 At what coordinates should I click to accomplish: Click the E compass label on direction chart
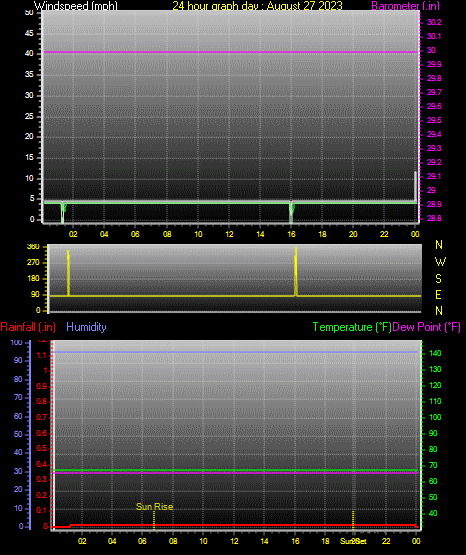pos(438,294)
